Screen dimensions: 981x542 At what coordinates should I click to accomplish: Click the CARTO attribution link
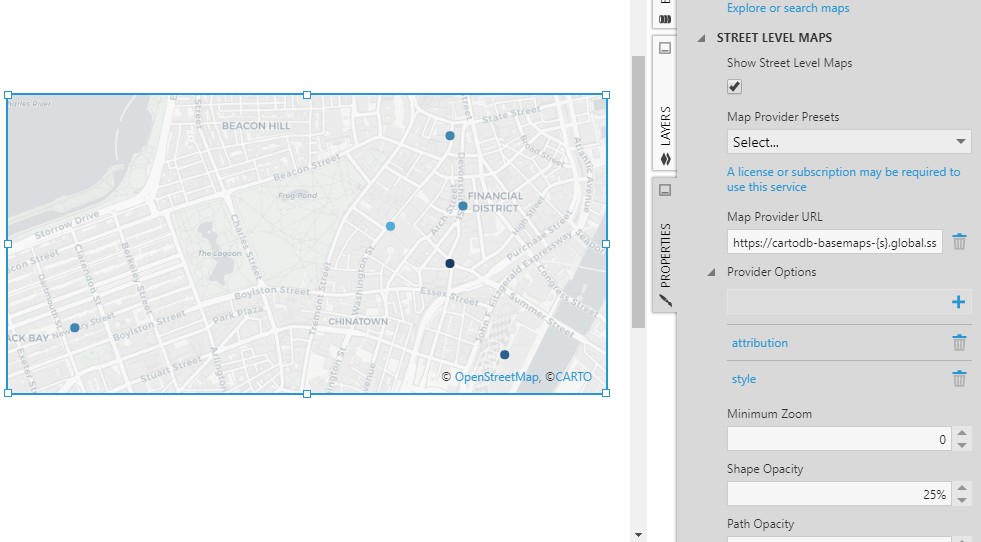click(x=573, y=377)
